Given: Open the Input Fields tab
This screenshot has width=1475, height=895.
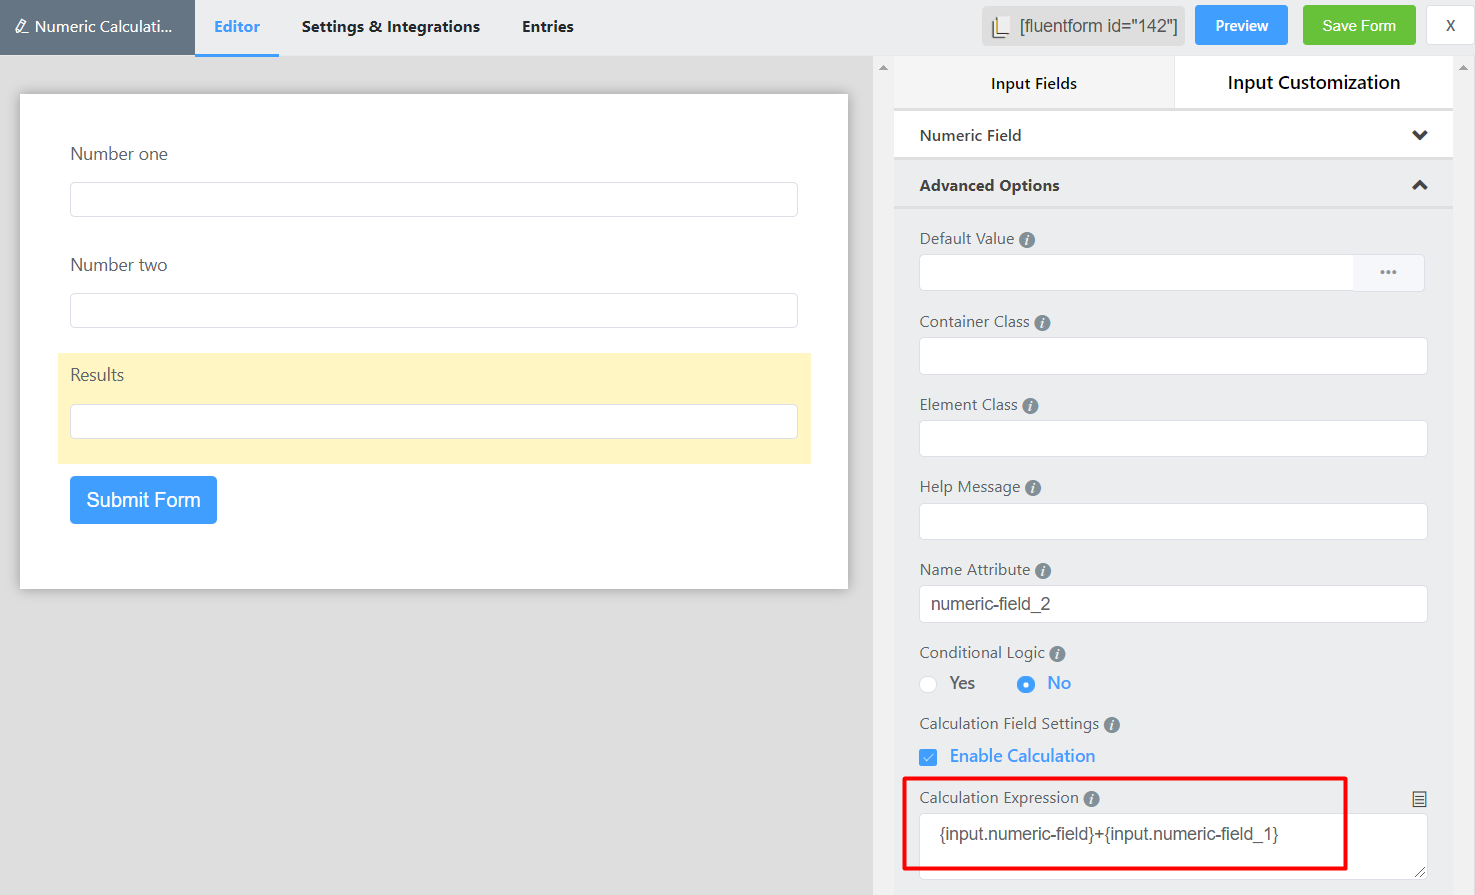Looking at the screenshot, I should pos(1033,83).
